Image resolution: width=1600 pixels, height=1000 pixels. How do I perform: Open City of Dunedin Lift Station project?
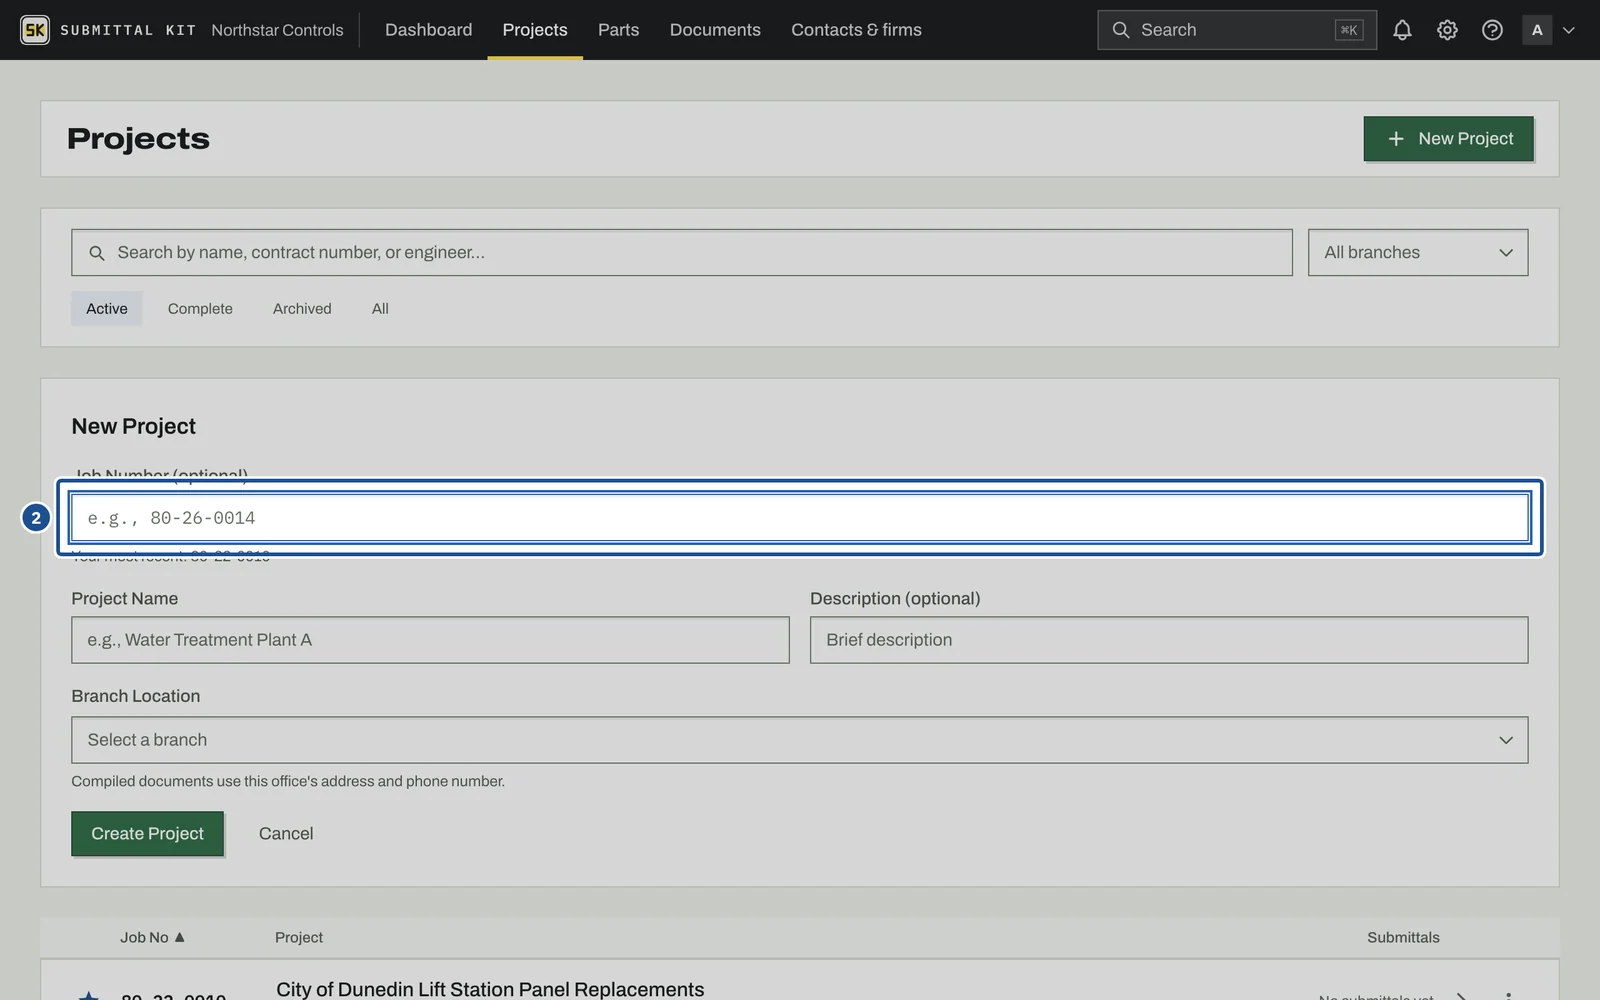[x=490, y=989]
